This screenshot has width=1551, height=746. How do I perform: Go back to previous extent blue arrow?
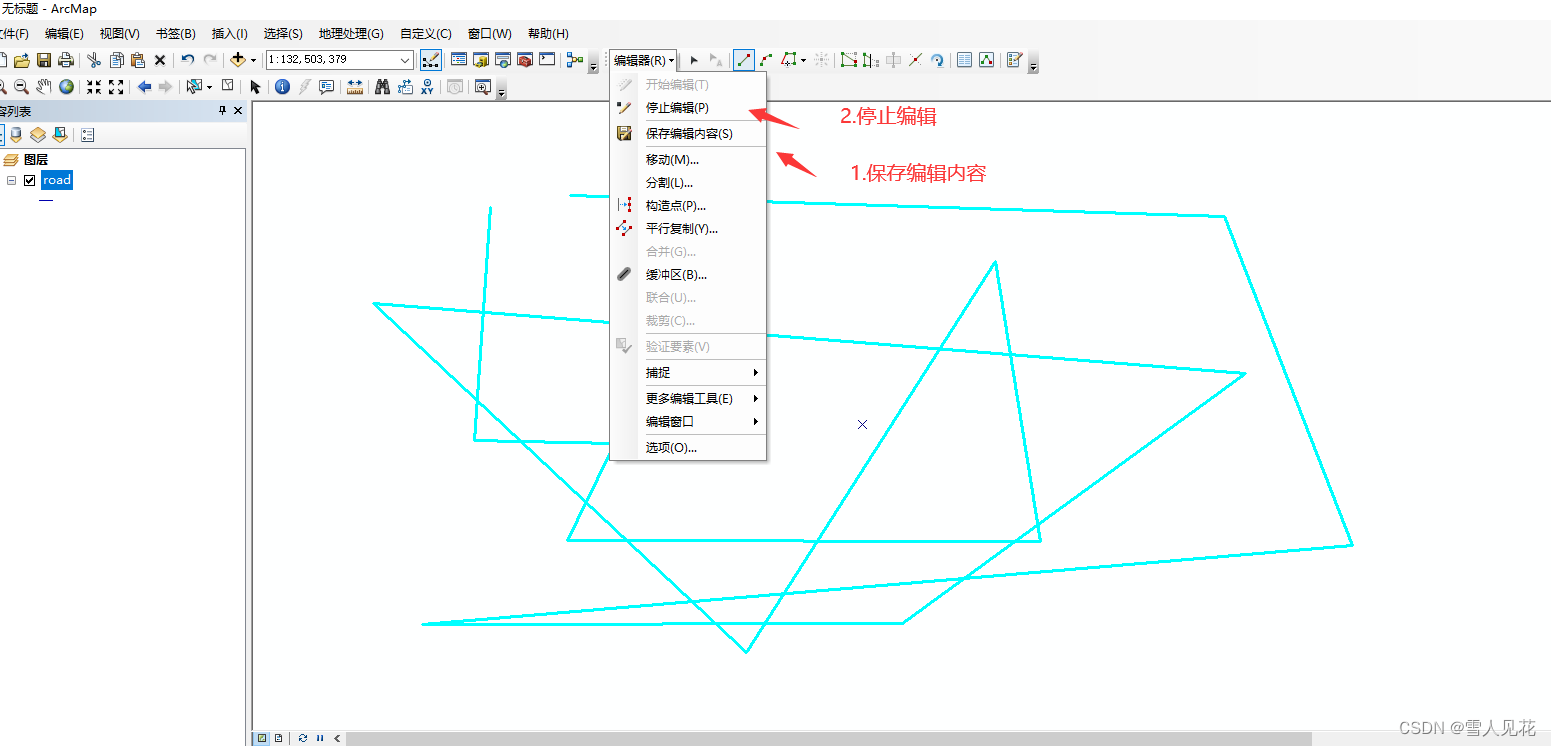(x=144, y=87)
